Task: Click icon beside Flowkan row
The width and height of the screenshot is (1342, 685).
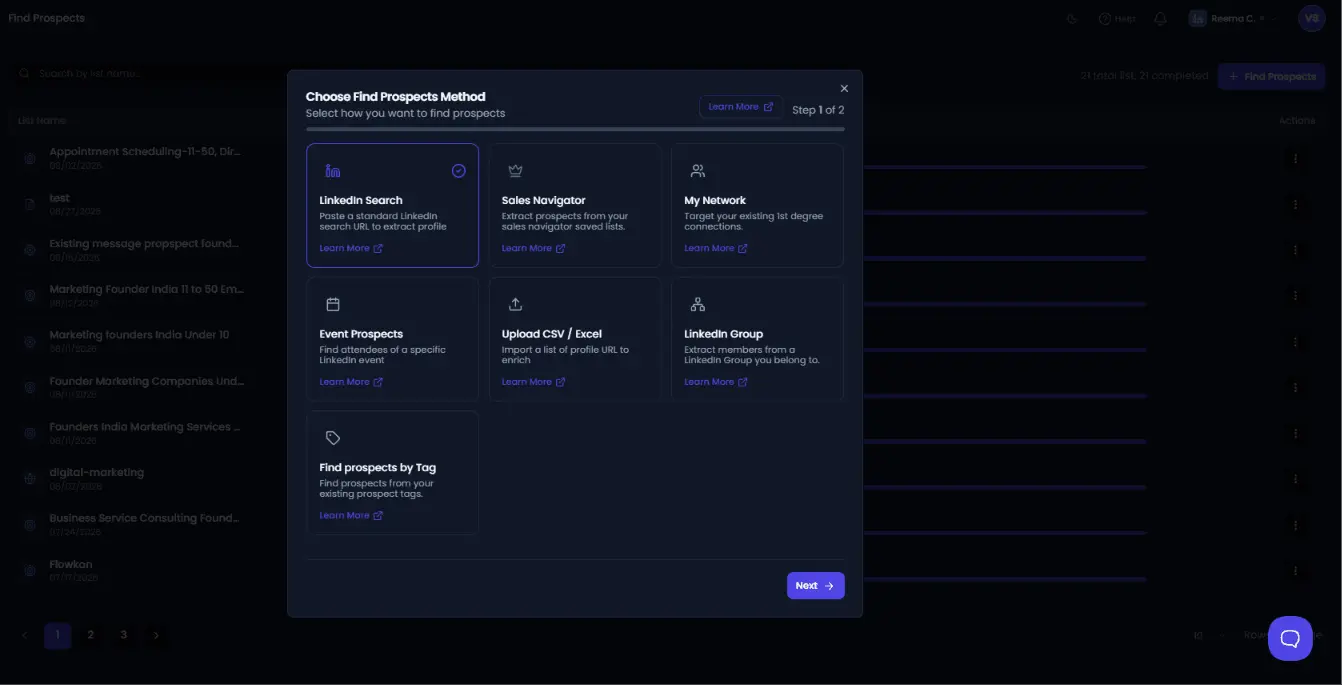Action: pos(29,571)
